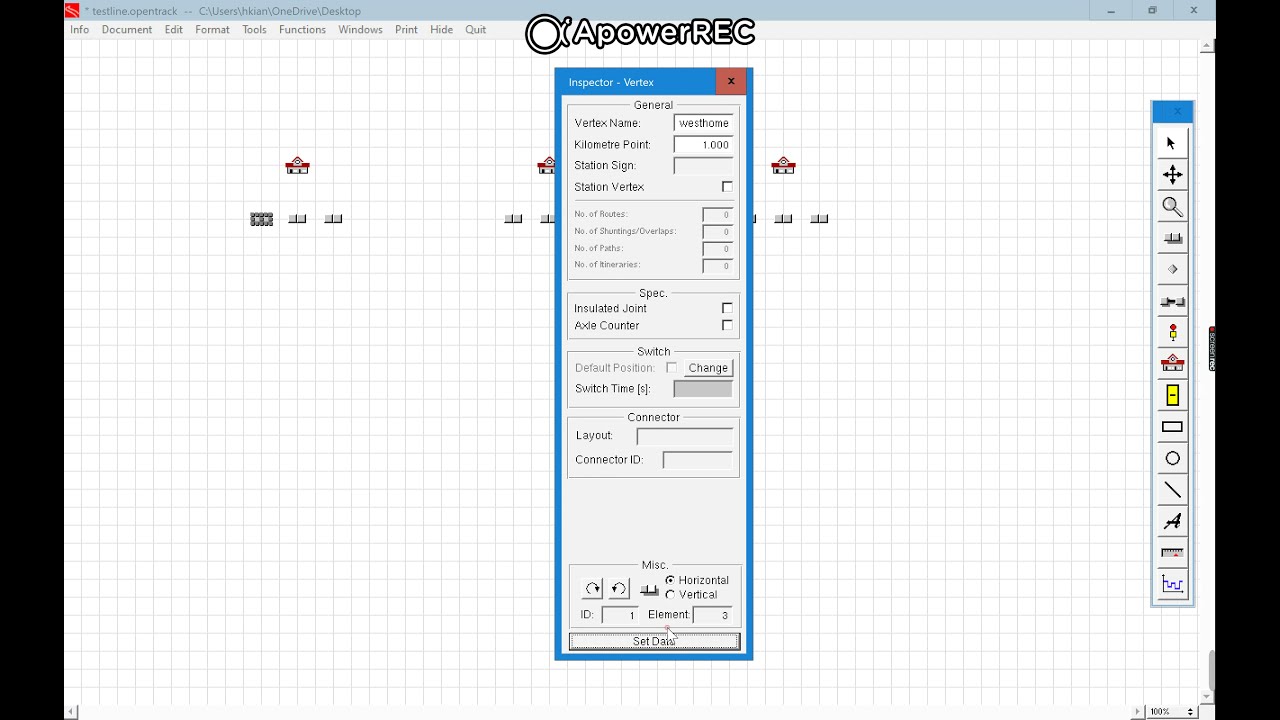The height and width of the screenshot is (720, 1280).
Task: Click the rightmost station icon on canvas
Action: point(783,166)
